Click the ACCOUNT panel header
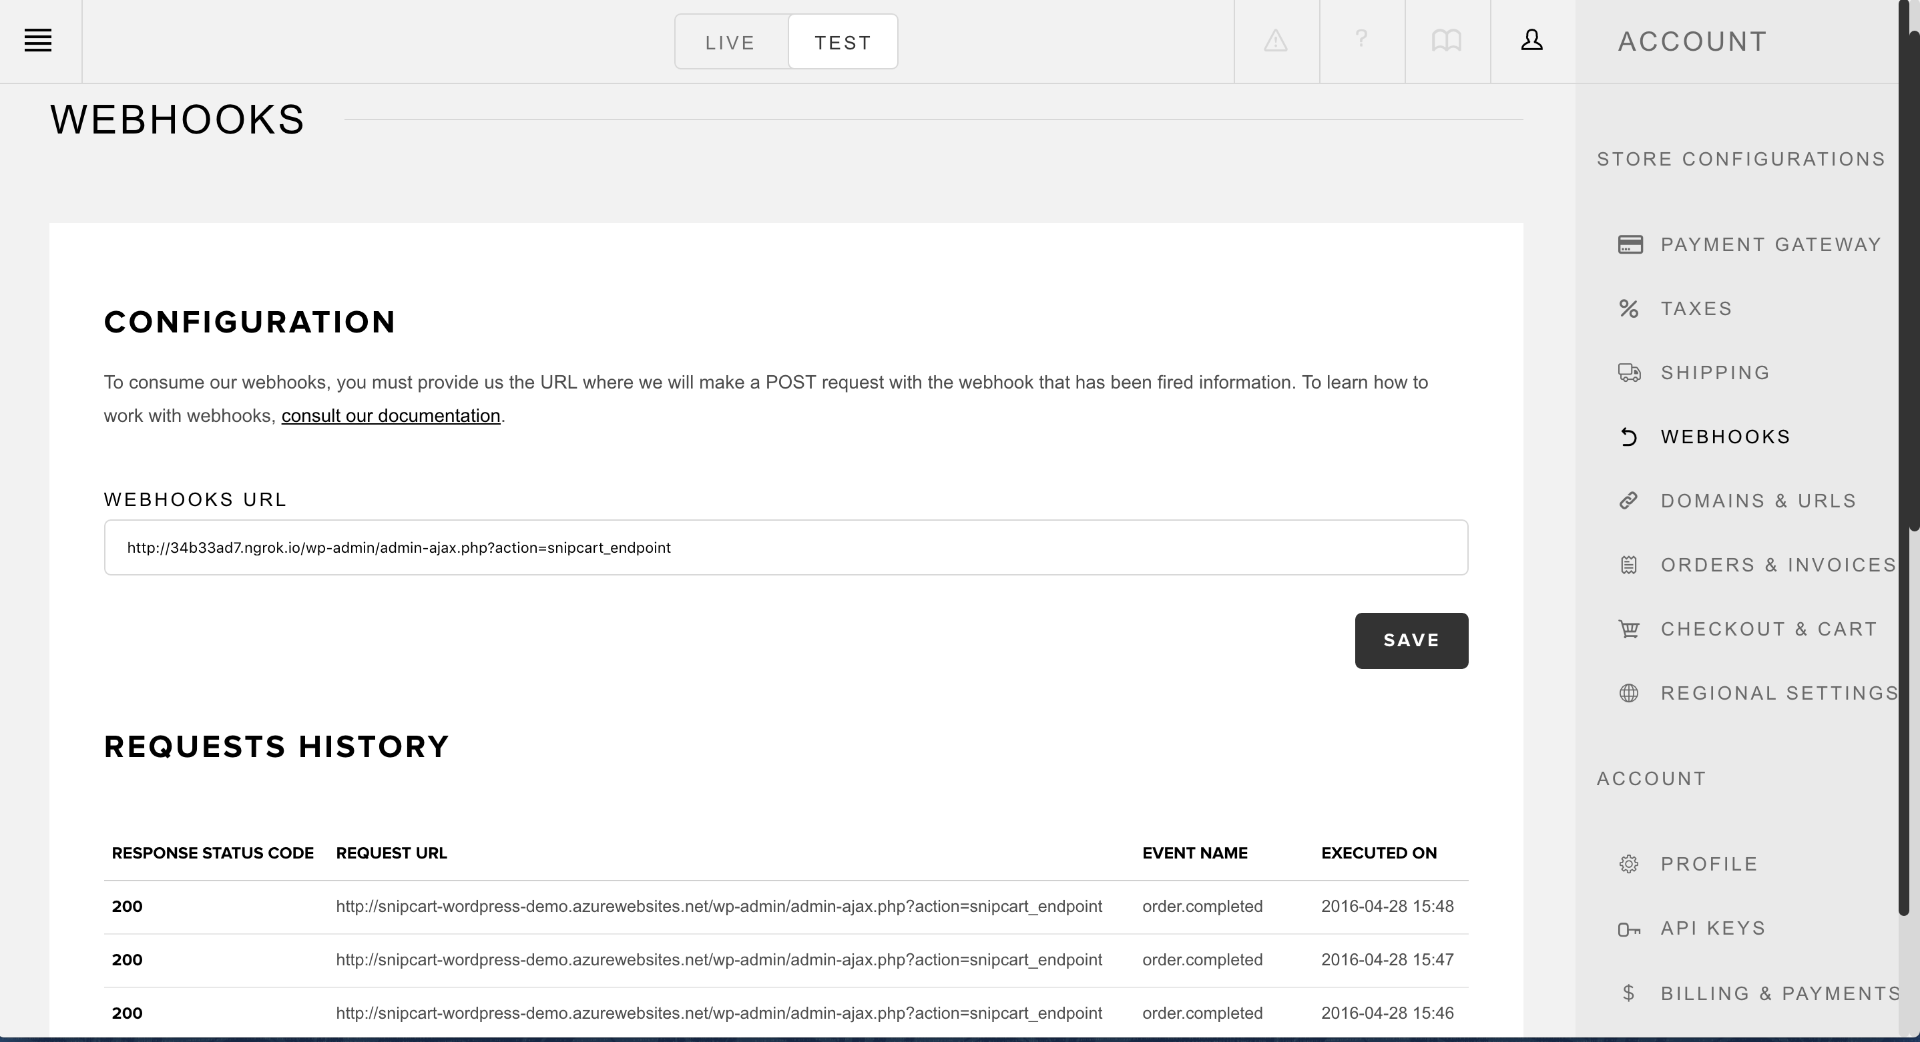 (1692, 41)
